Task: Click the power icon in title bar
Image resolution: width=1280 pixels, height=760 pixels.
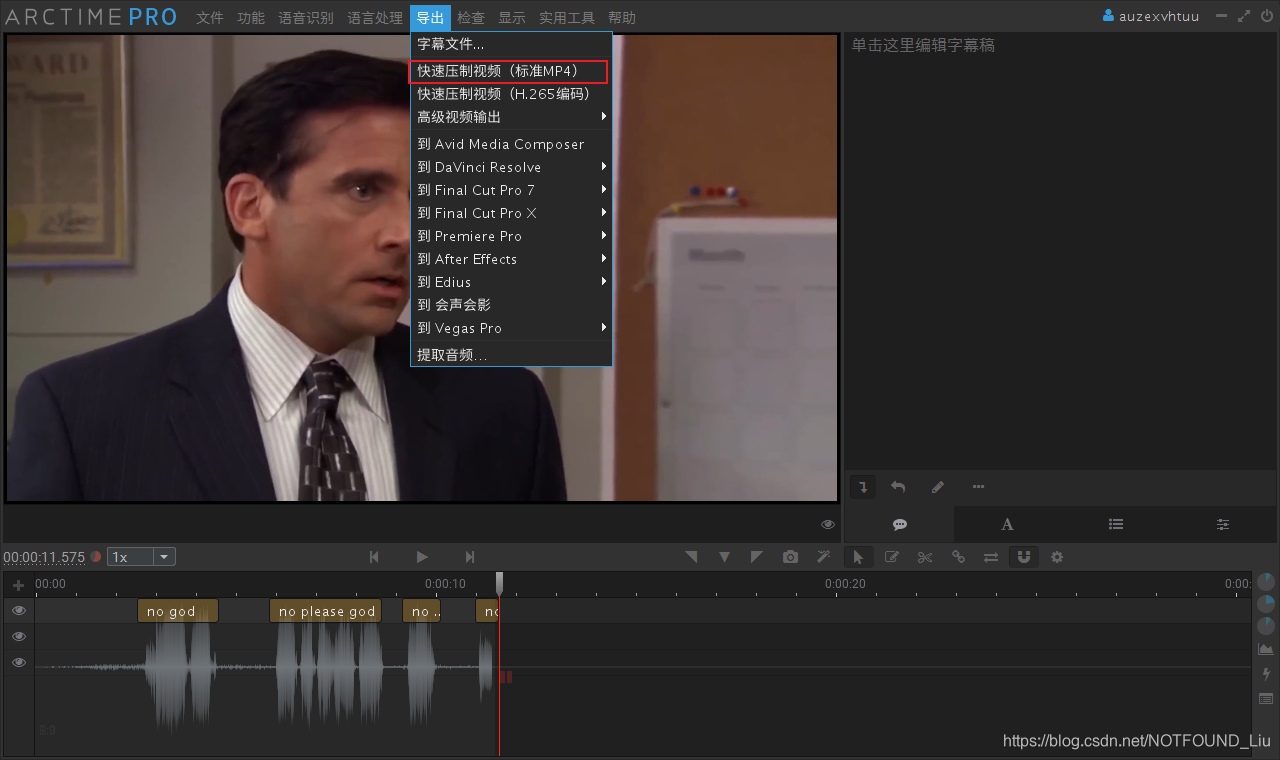Action: click(x=1267, y=16)
